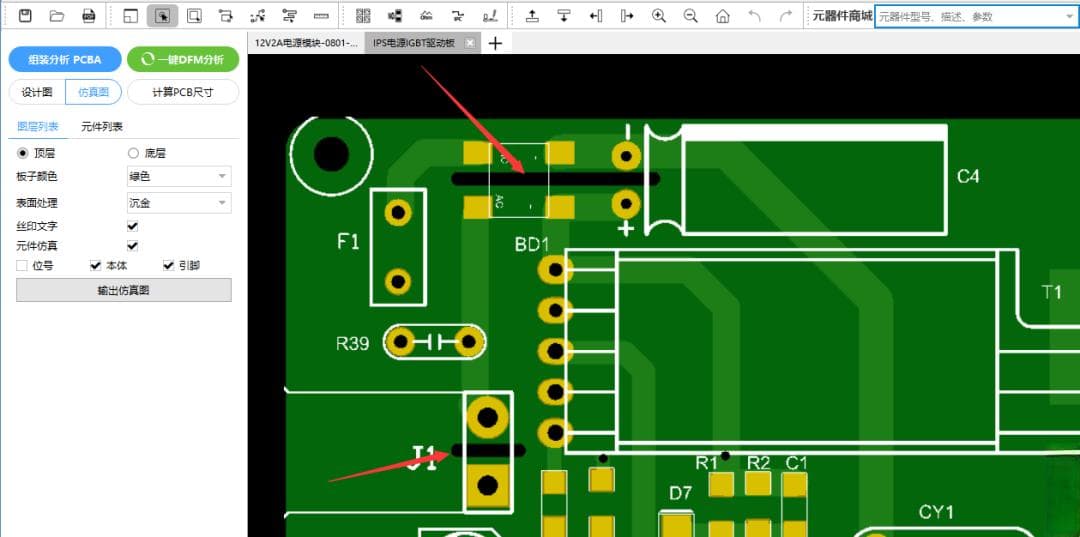Open the filter settings tool icon
This screenshot has height=537, width=1080.
coord(289,16)
